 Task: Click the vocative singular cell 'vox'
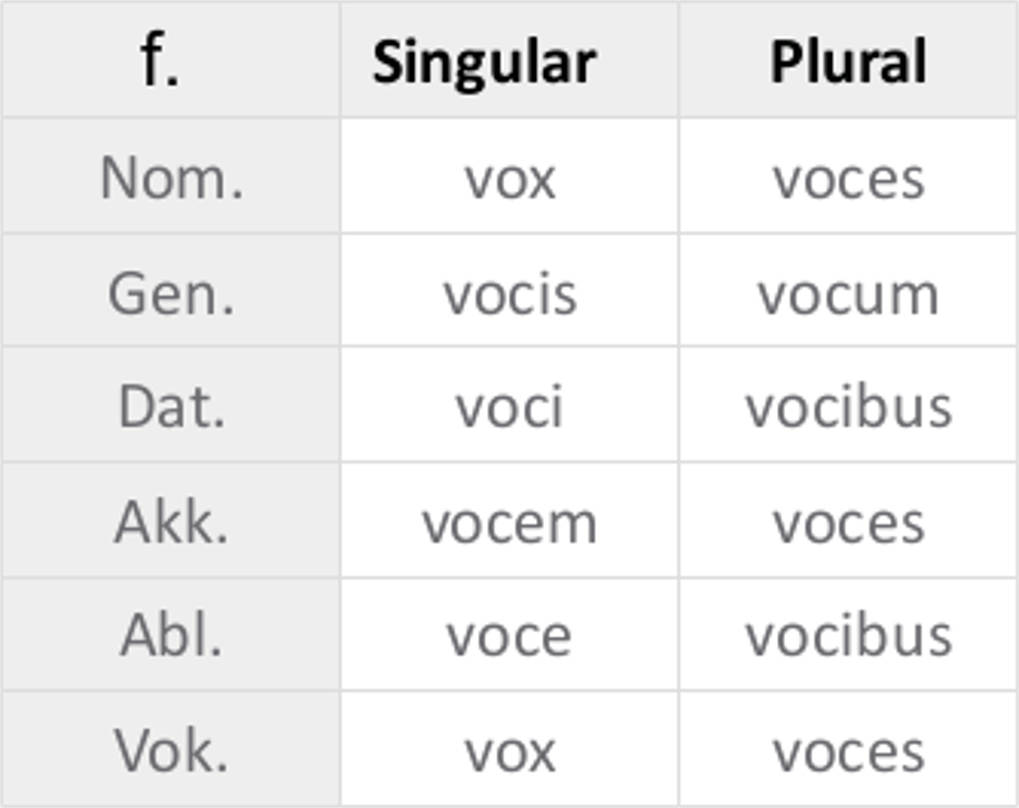[x=509, y=750]
